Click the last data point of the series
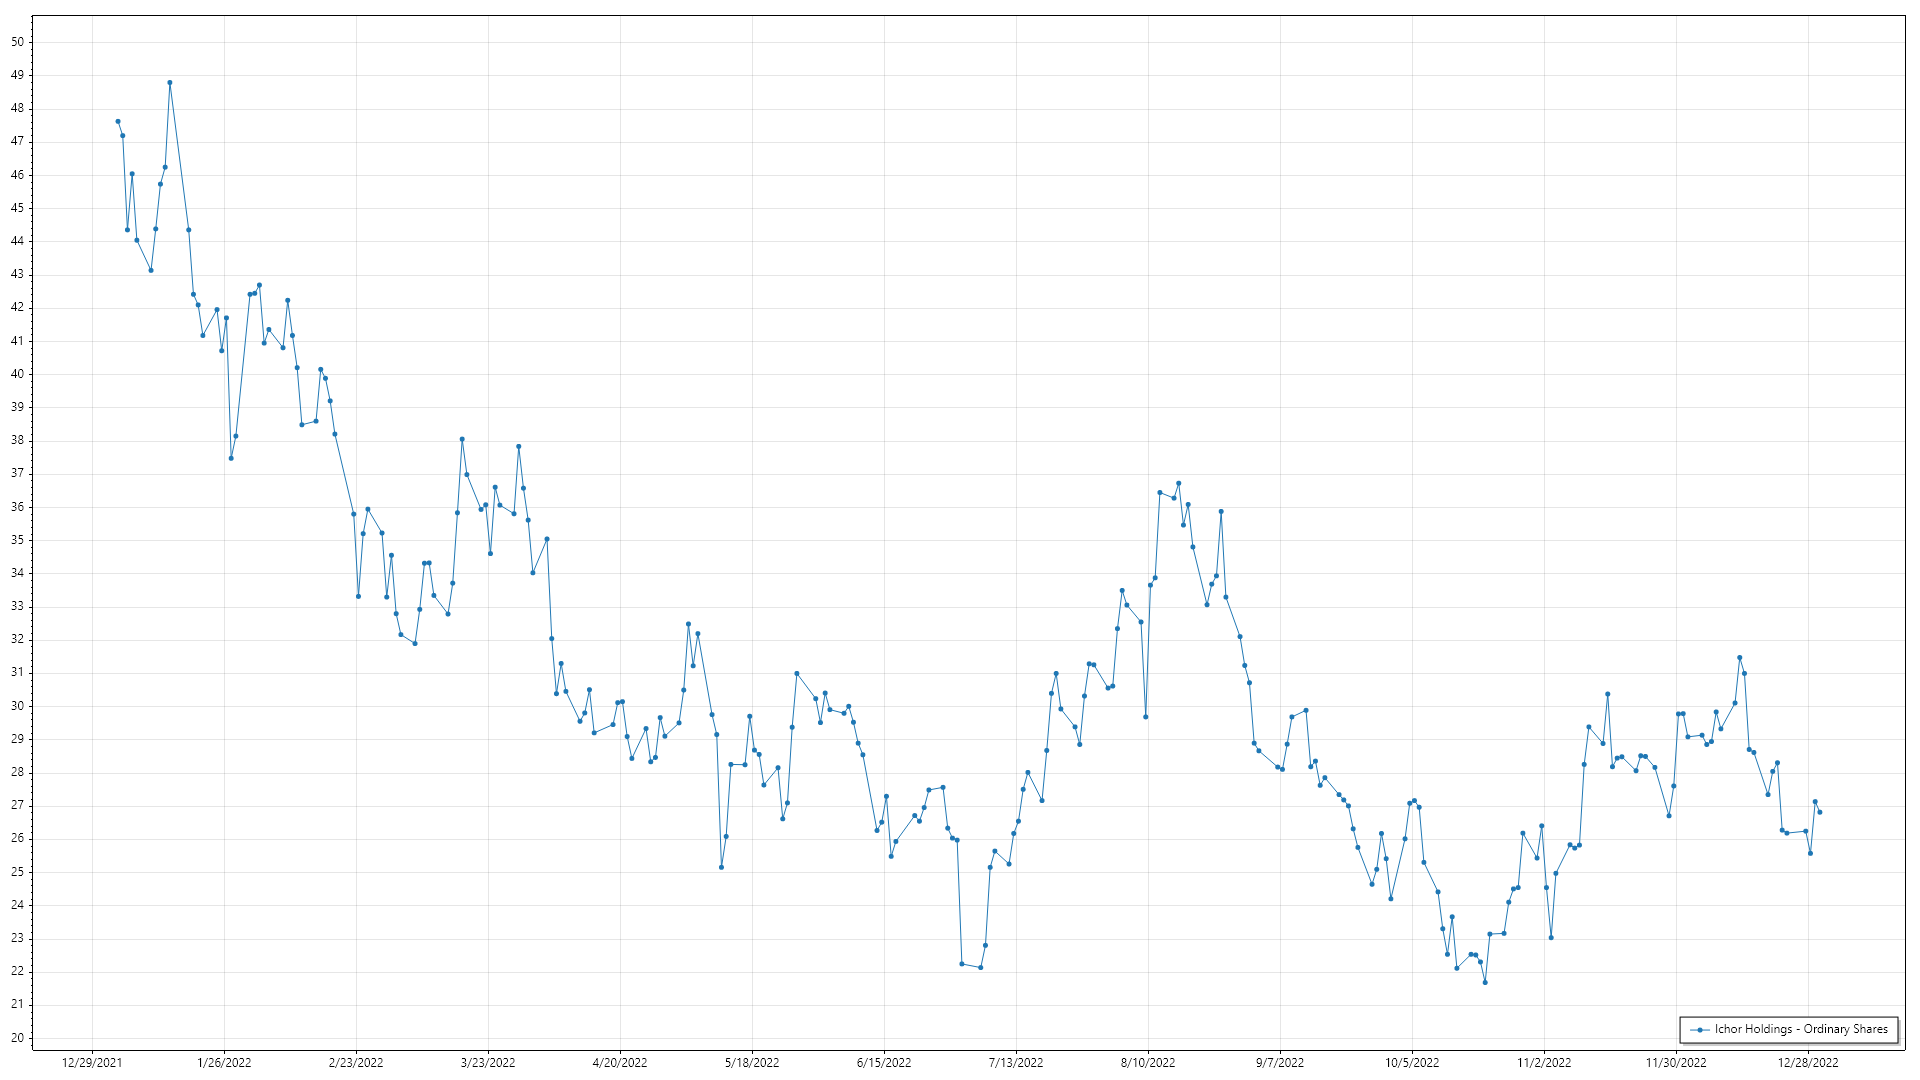This screenshot has width=1920, height=1080. pyautogui.click(x=1820, y=812)
